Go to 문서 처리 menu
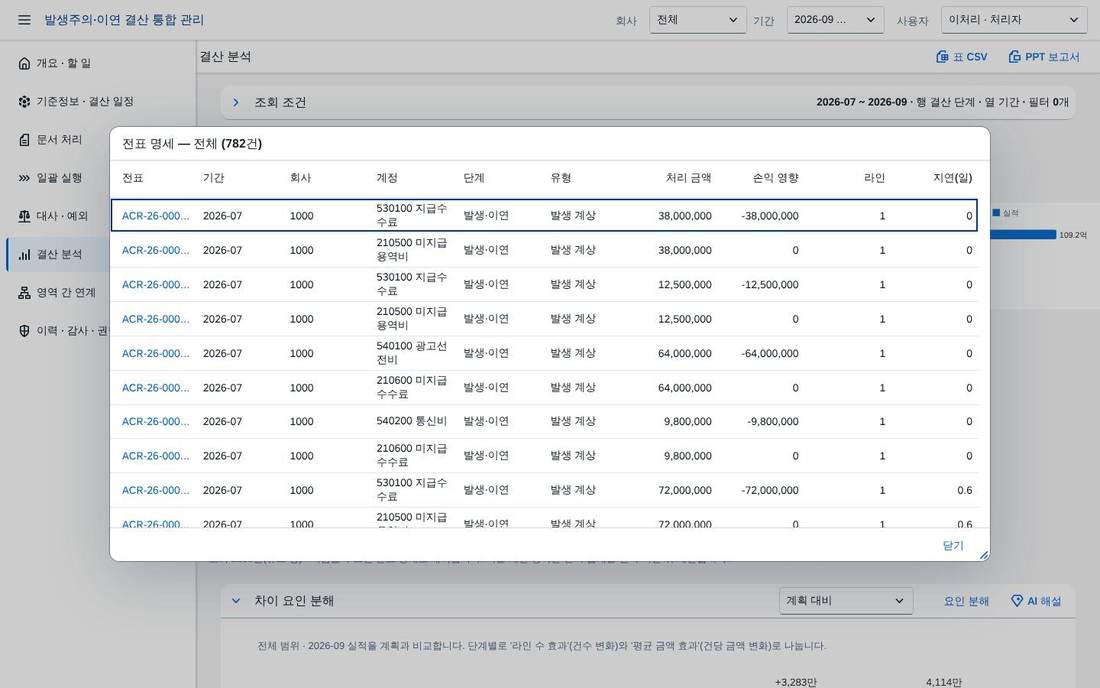 coord(58,140)
